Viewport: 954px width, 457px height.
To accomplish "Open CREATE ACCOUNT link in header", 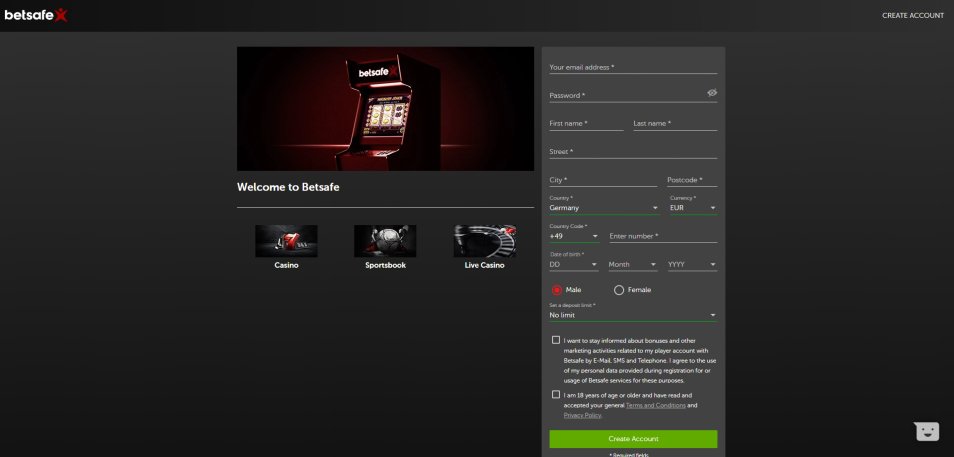I will pyautogui.click(x=913, y=16).
